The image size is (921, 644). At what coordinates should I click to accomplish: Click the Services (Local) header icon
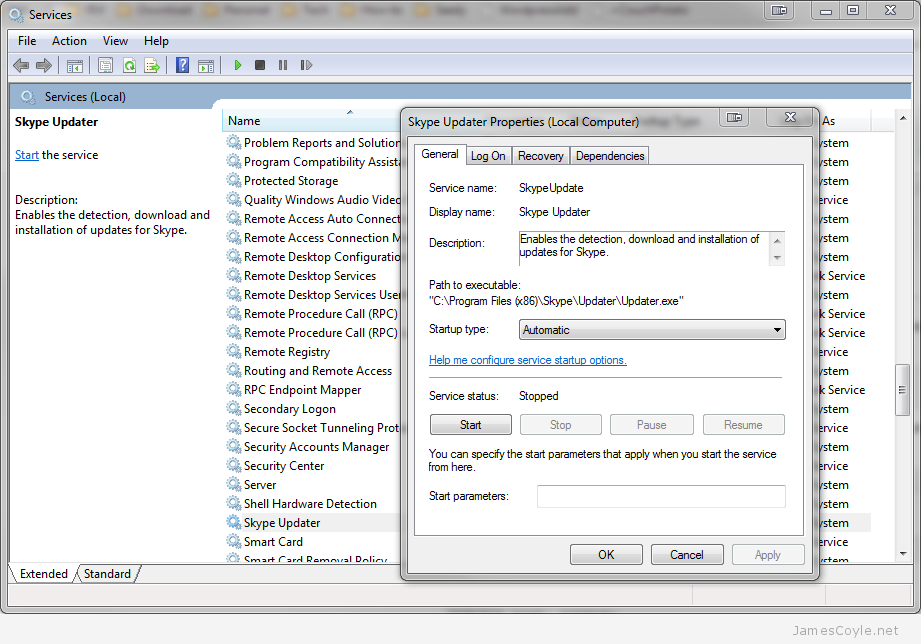[x=28, y=96]
